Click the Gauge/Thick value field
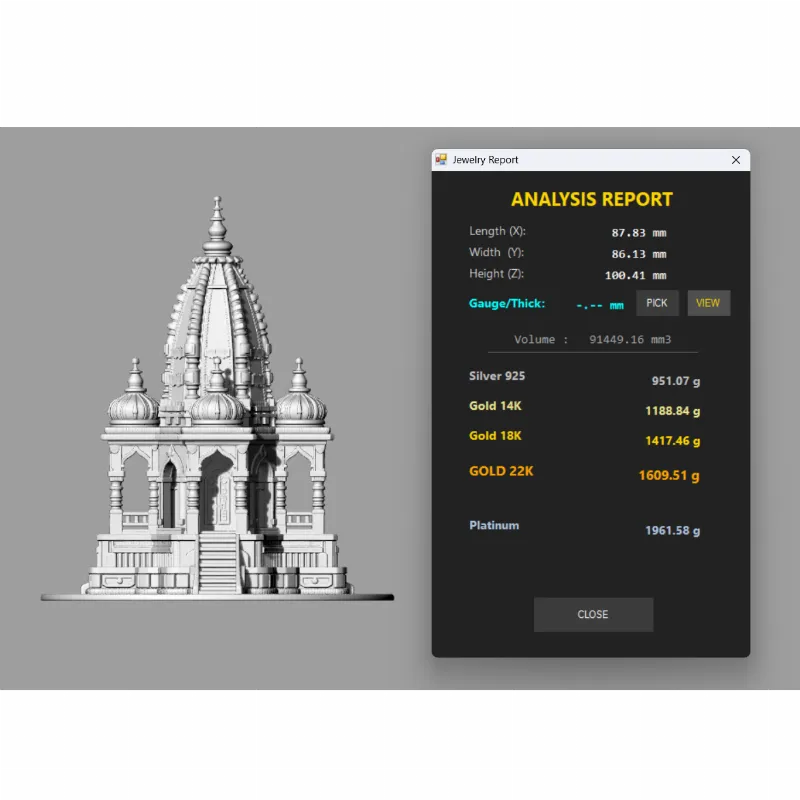 pyautogui.click(x=600, y=305)
